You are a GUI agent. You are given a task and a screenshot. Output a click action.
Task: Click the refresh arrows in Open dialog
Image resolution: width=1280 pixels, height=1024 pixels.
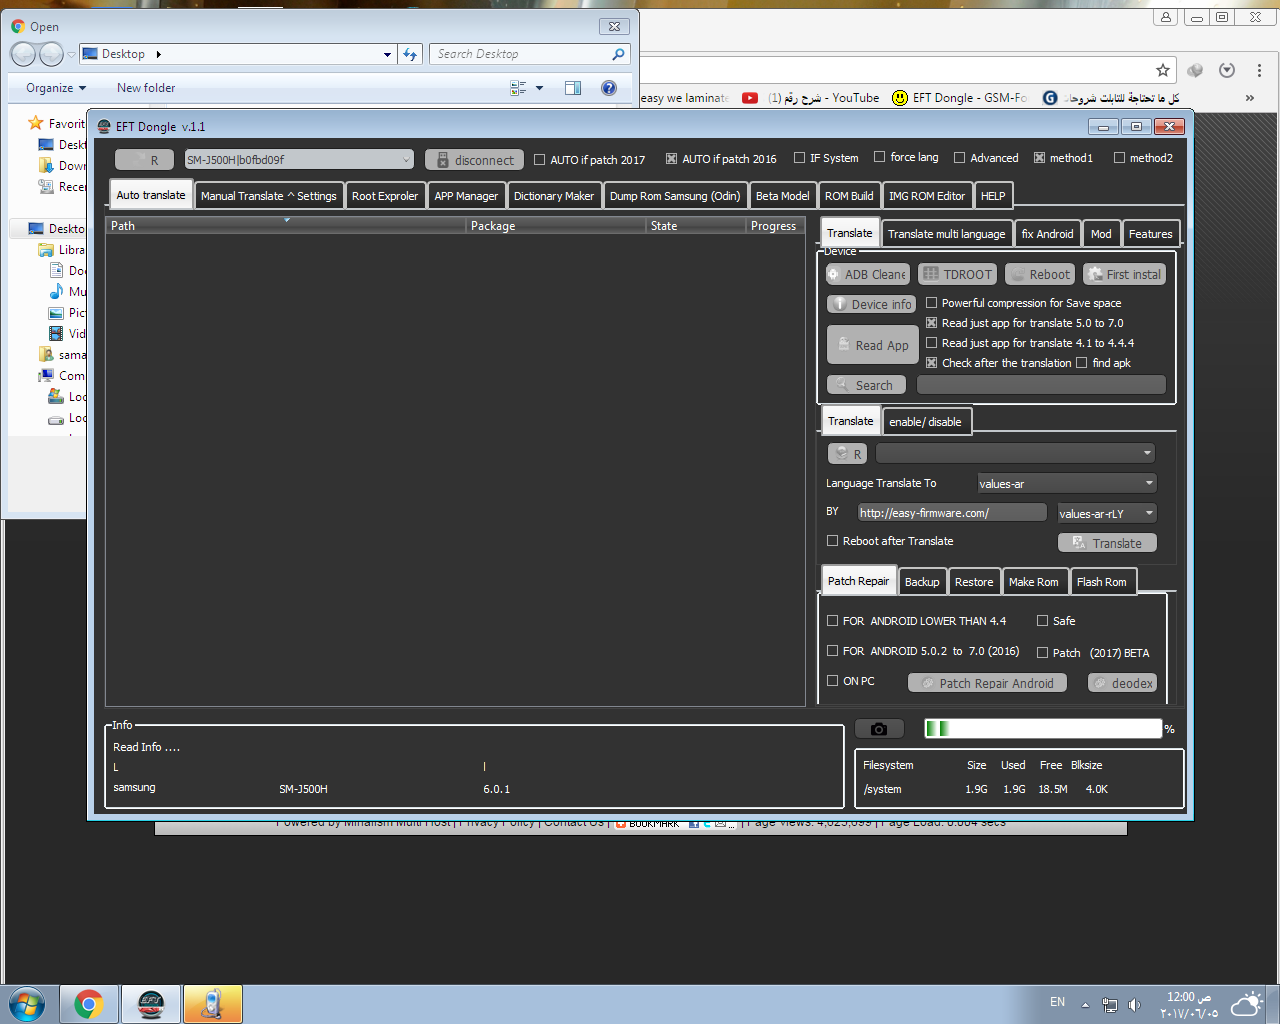(410, 54)
